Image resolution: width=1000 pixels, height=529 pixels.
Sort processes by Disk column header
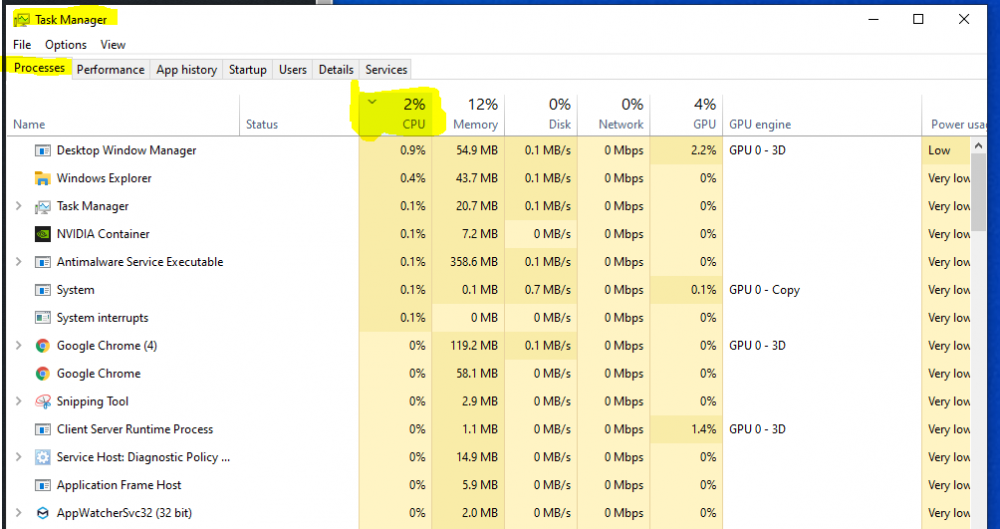pyautogui.click(x=541, y=115)
